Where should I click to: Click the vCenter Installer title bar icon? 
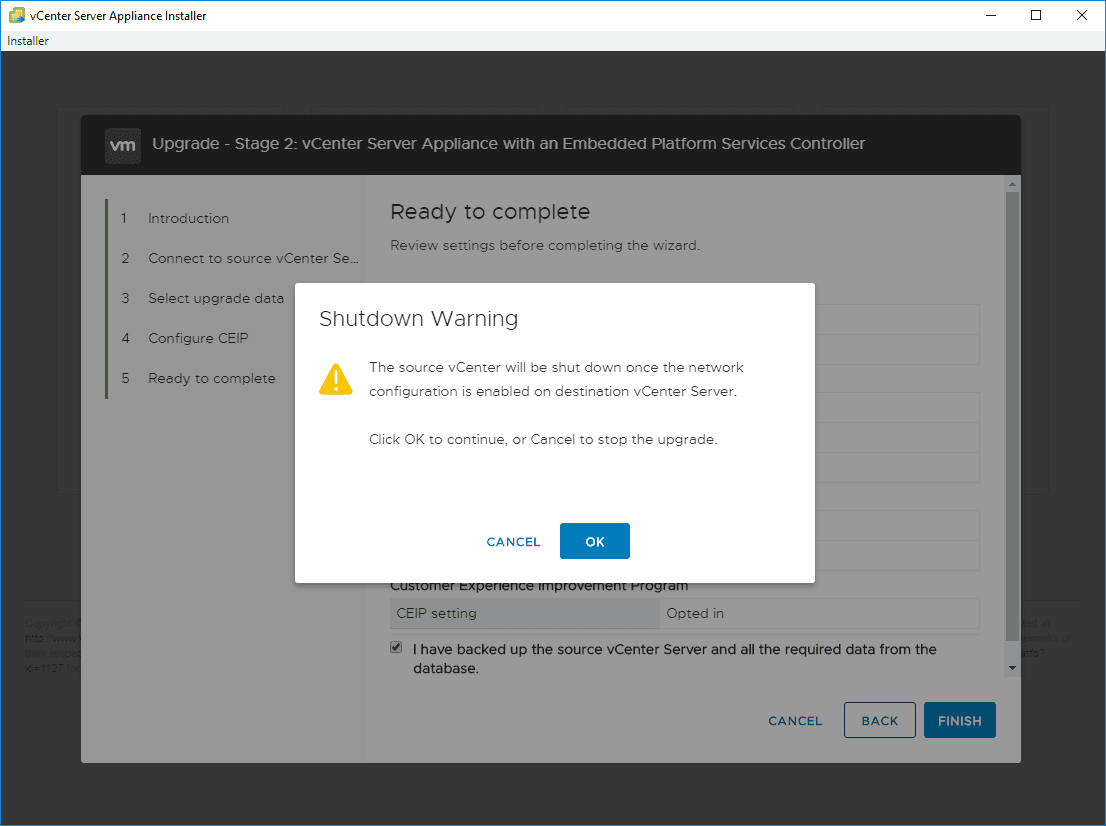coord(17,15)
